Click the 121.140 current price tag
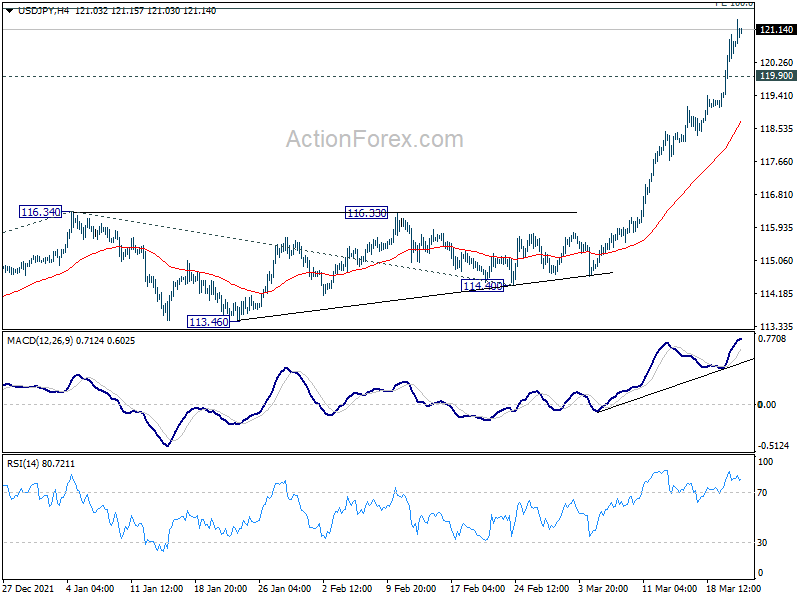The image size is (800, 600). tap(776, 30)
